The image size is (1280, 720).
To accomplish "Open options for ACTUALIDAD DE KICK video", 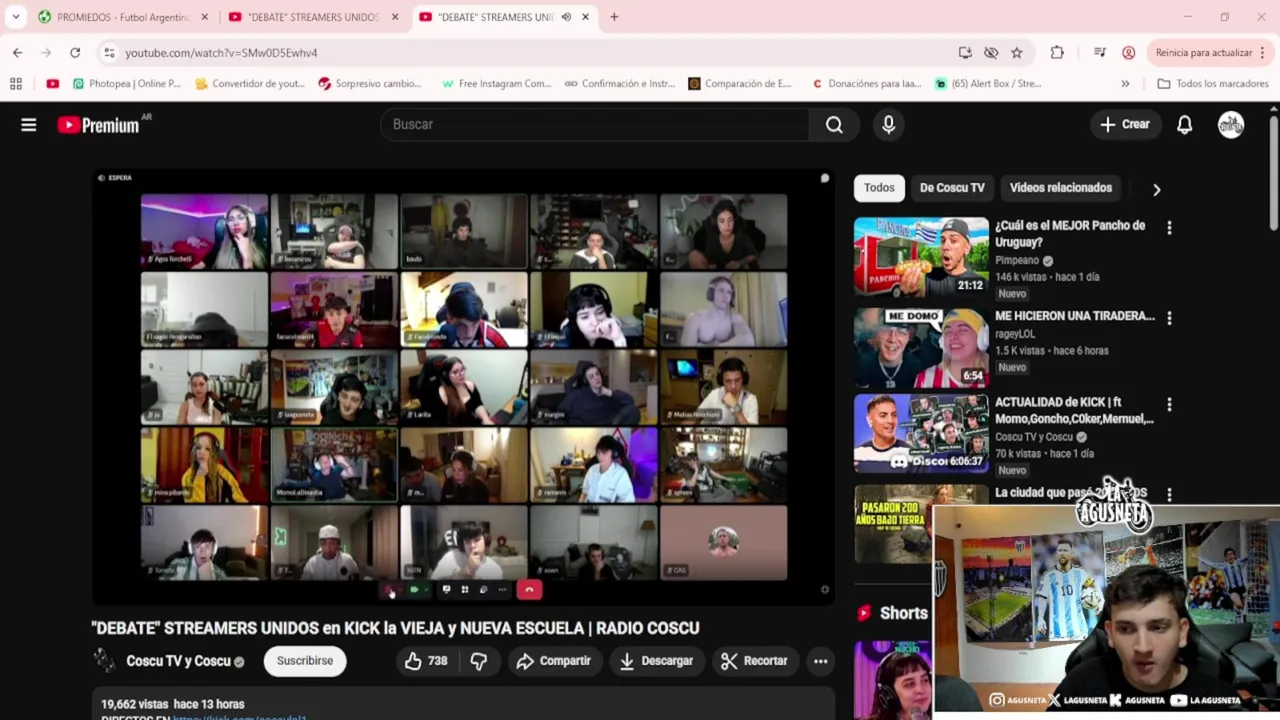I will pos(1169,405).
